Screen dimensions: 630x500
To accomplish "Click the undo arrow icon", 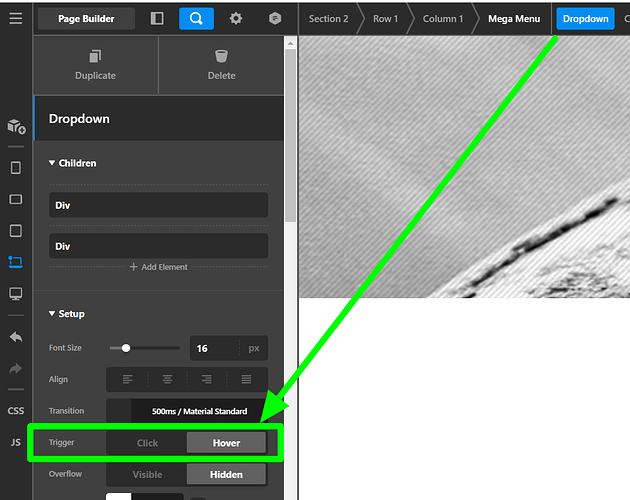I will click(x=15, y=338).
